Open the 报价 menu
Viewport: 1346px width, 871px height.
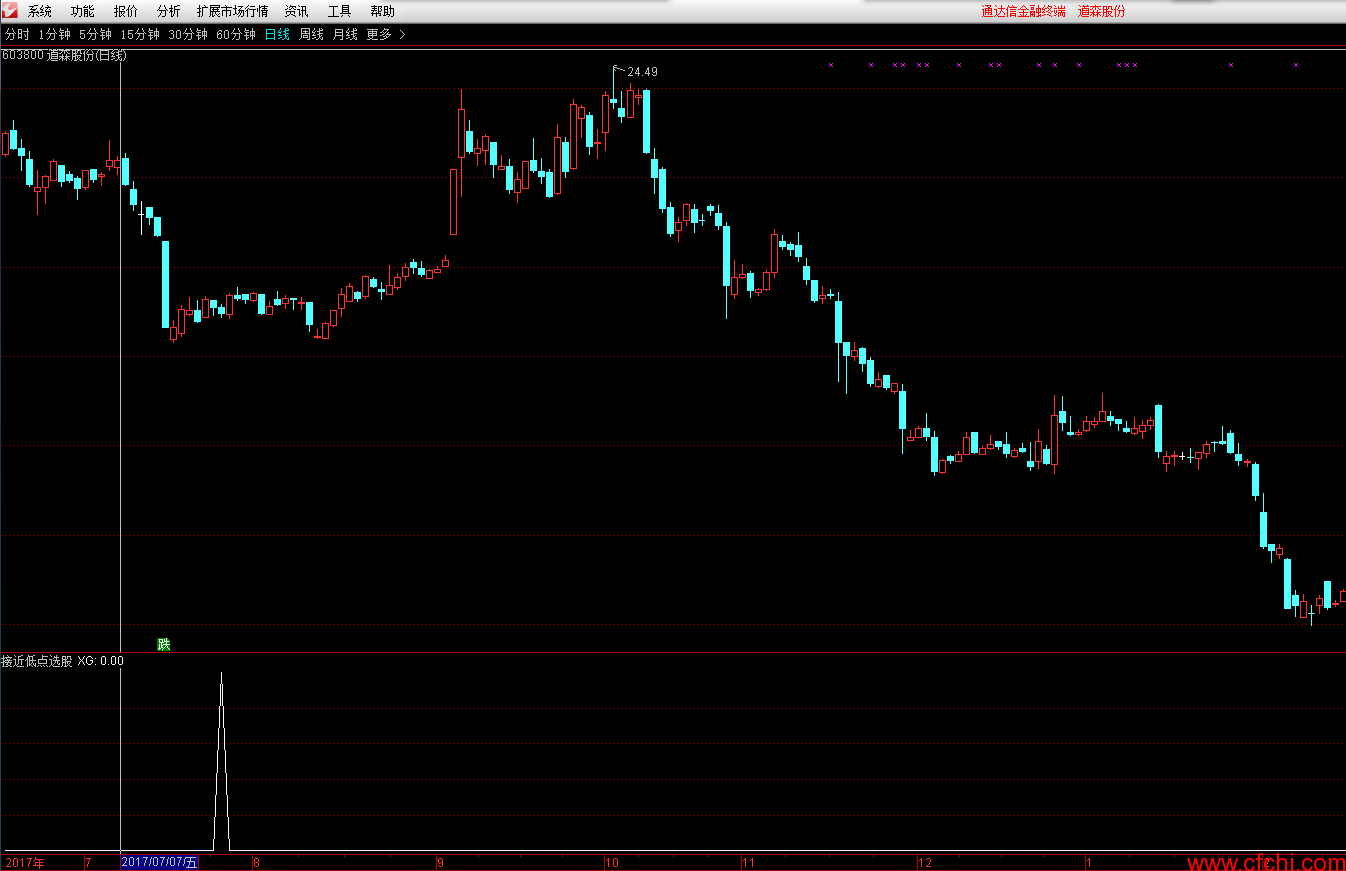point(126,12)
